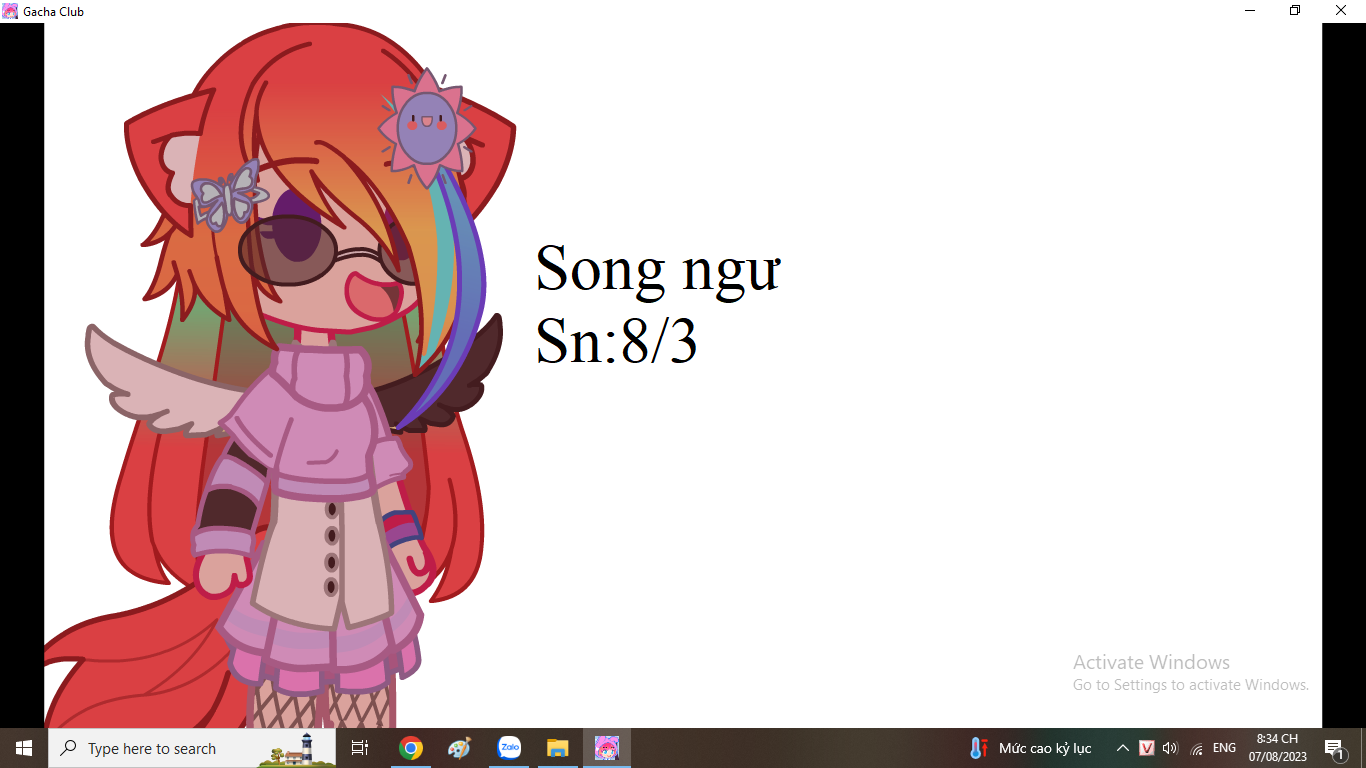1366x768 pixels.
Task: Open File Explorer from the taskbar
Action: tap(558, 748)
